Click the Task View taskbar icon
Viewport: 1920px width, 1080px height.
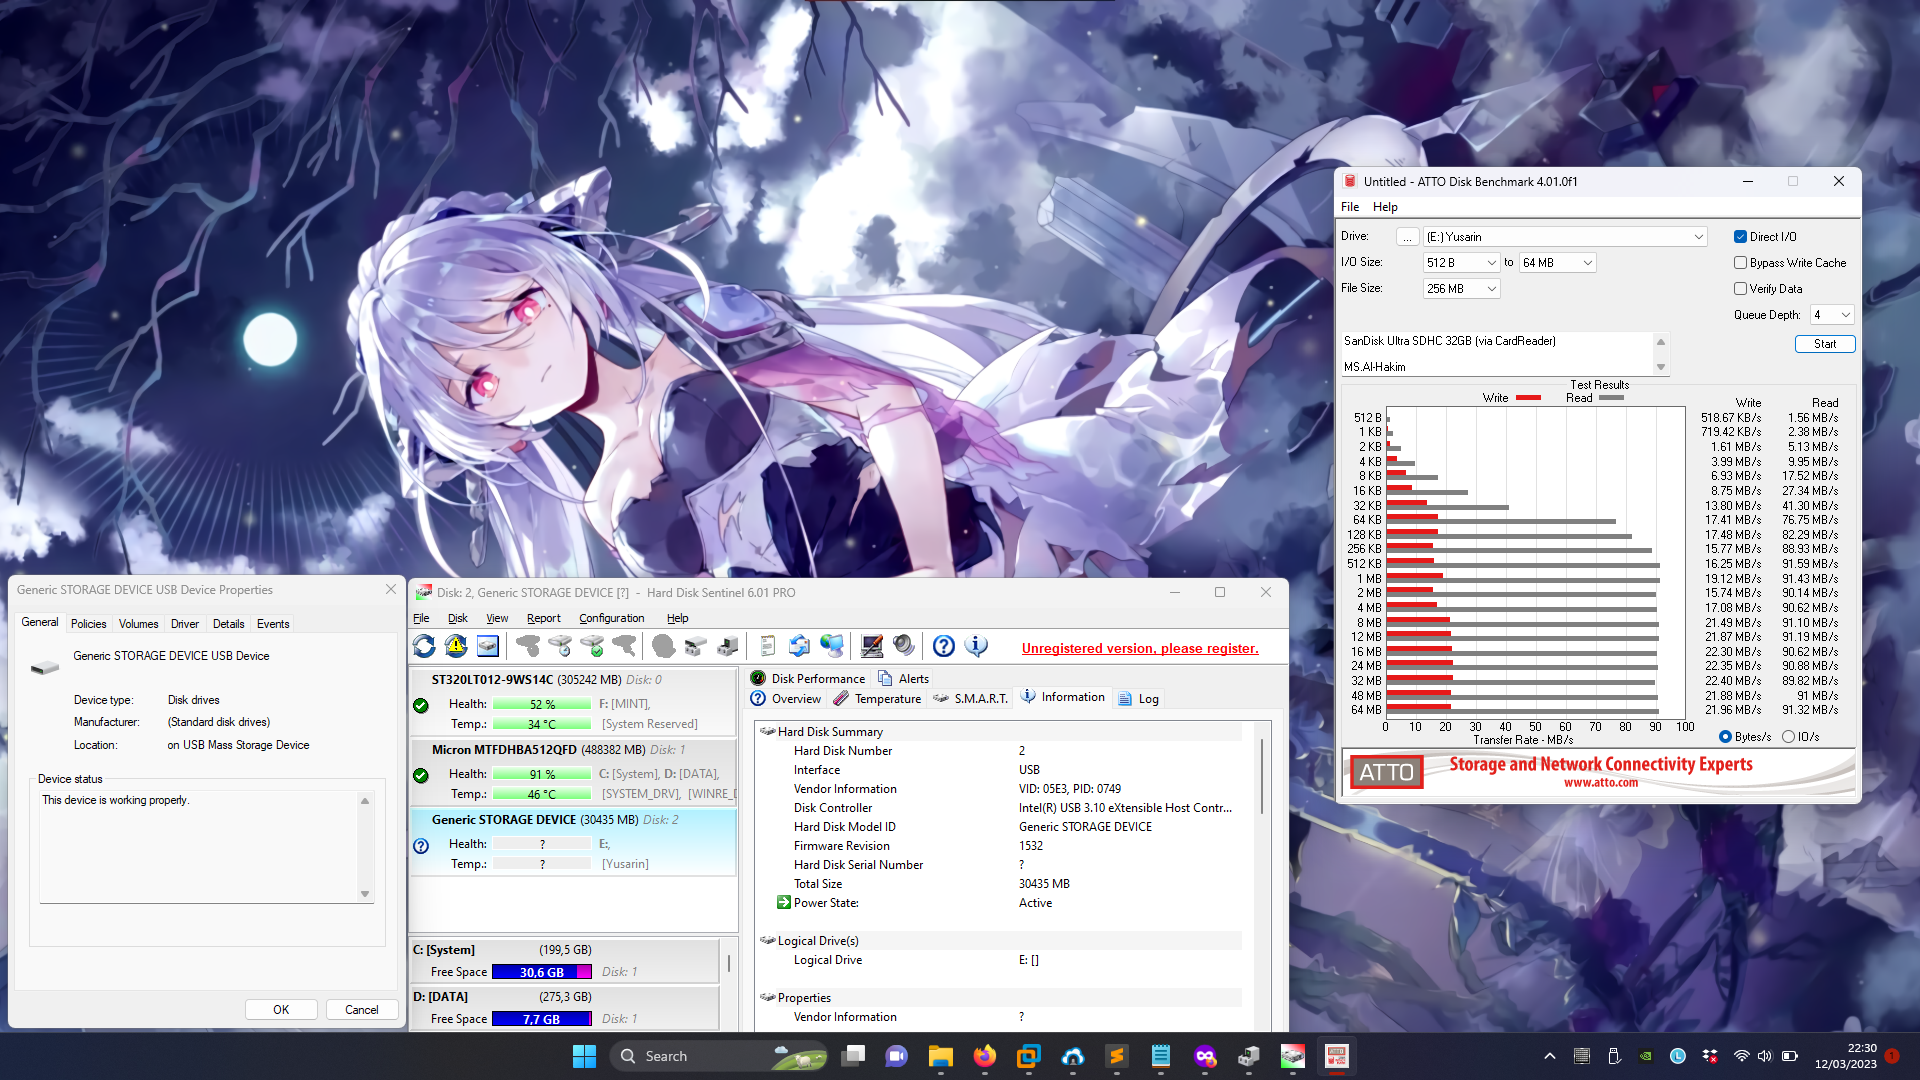(x=853, y=1056)
